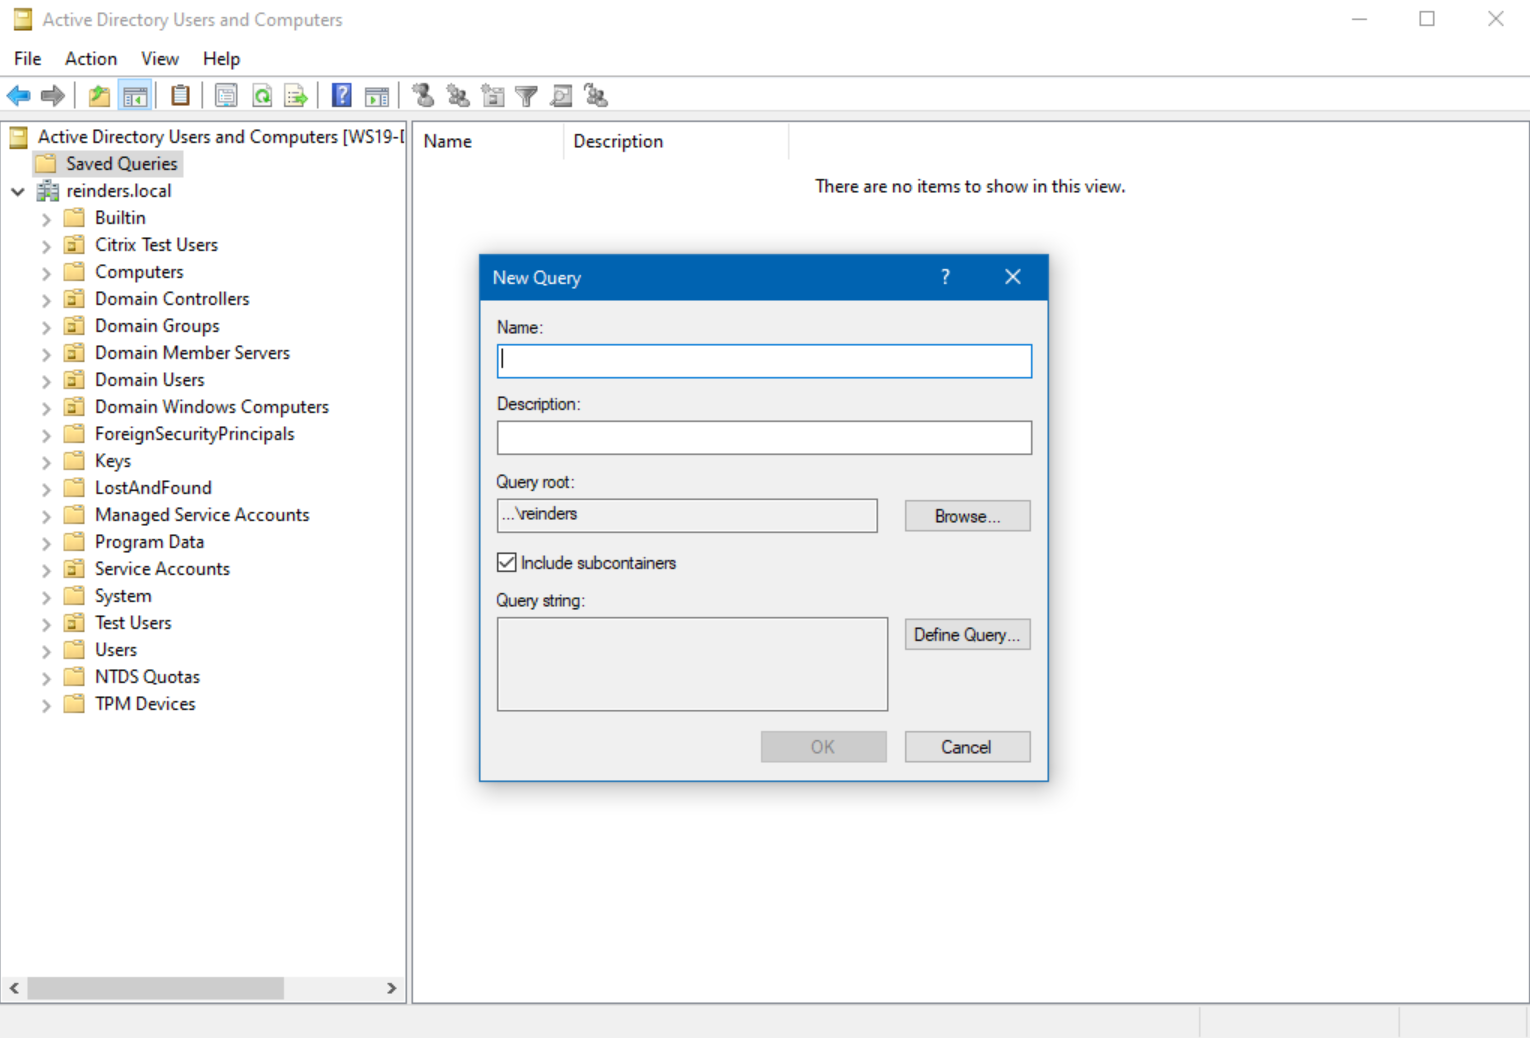Click the Export List toolbar icon
Screen dimensions: 1530x1038
[296, 96]
